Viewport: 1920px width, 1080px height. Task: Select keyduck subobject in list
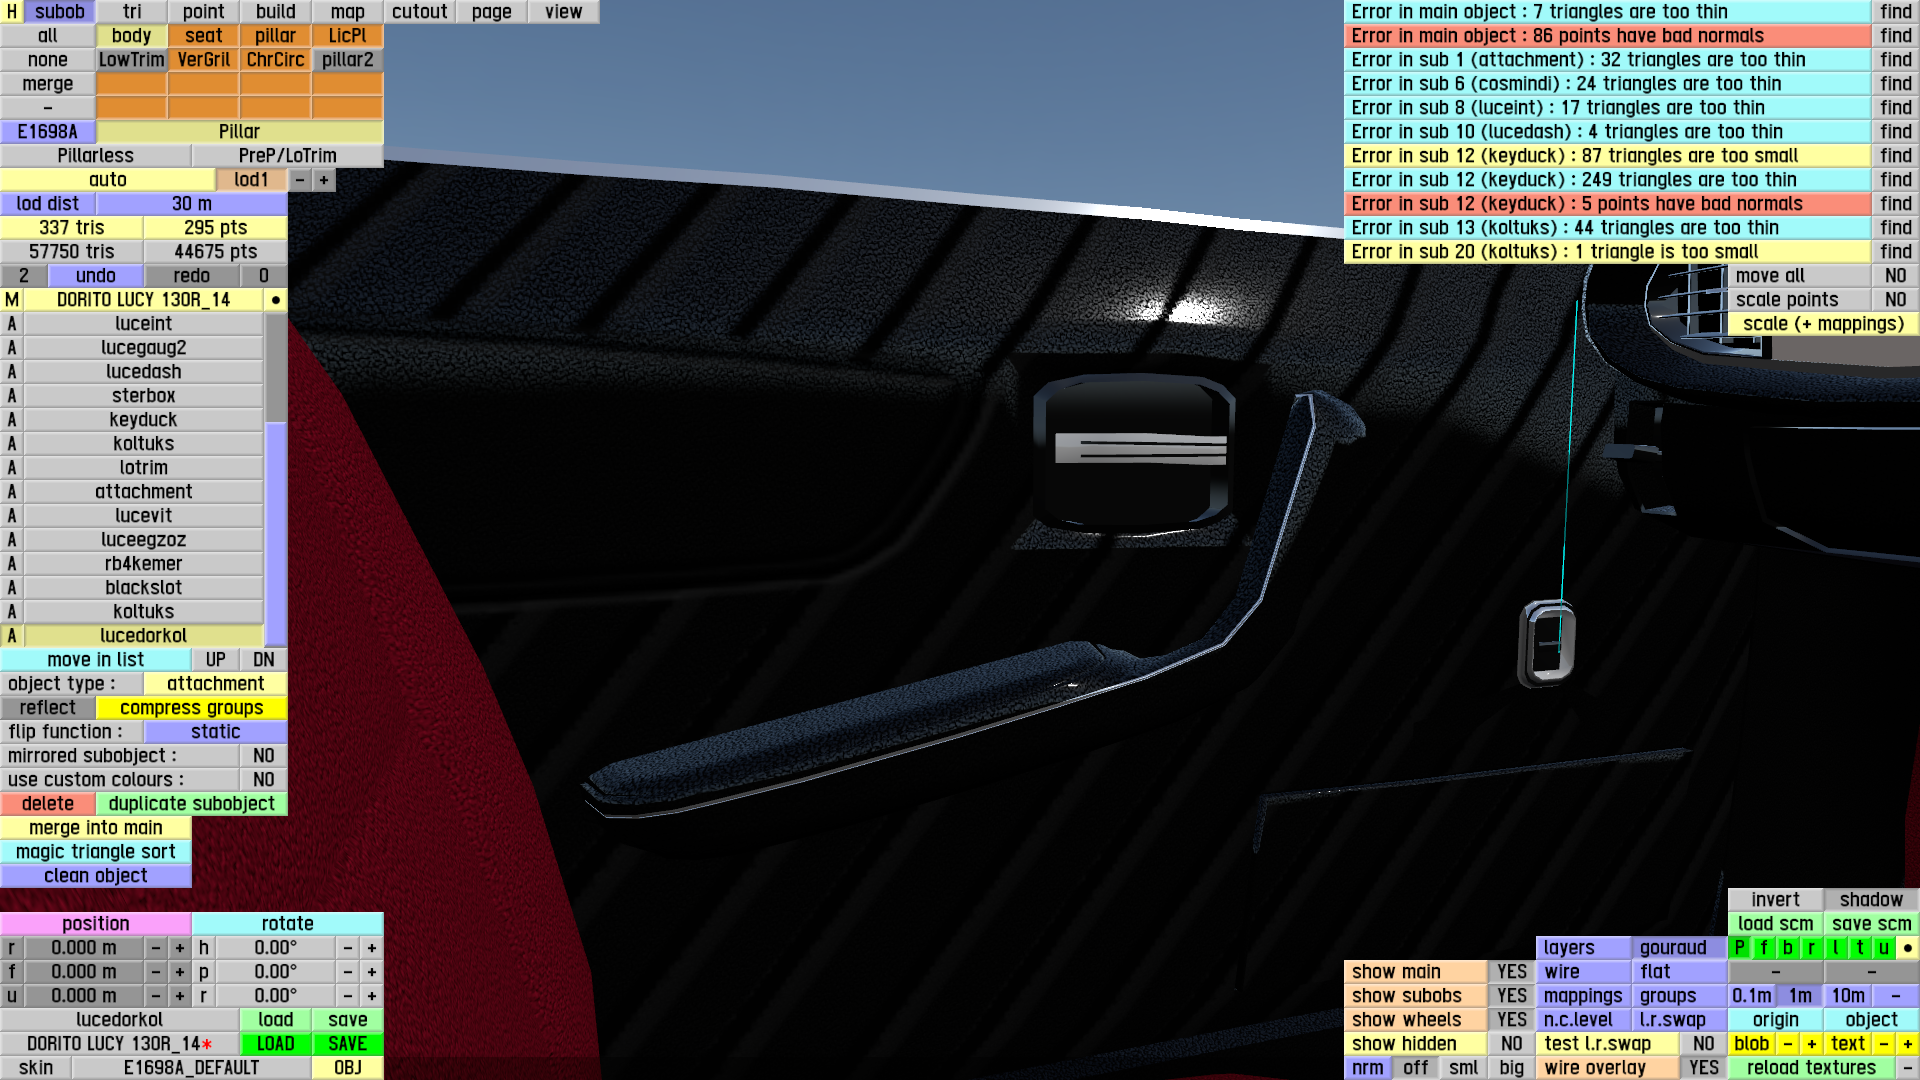143,419
